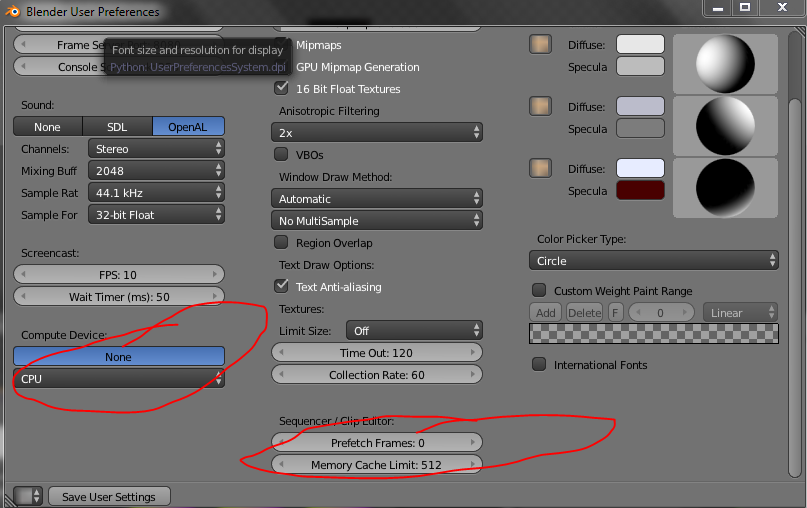Open Channels Stereo dropdown
This screenshot has height=508, width=807.
coord(156,149)
